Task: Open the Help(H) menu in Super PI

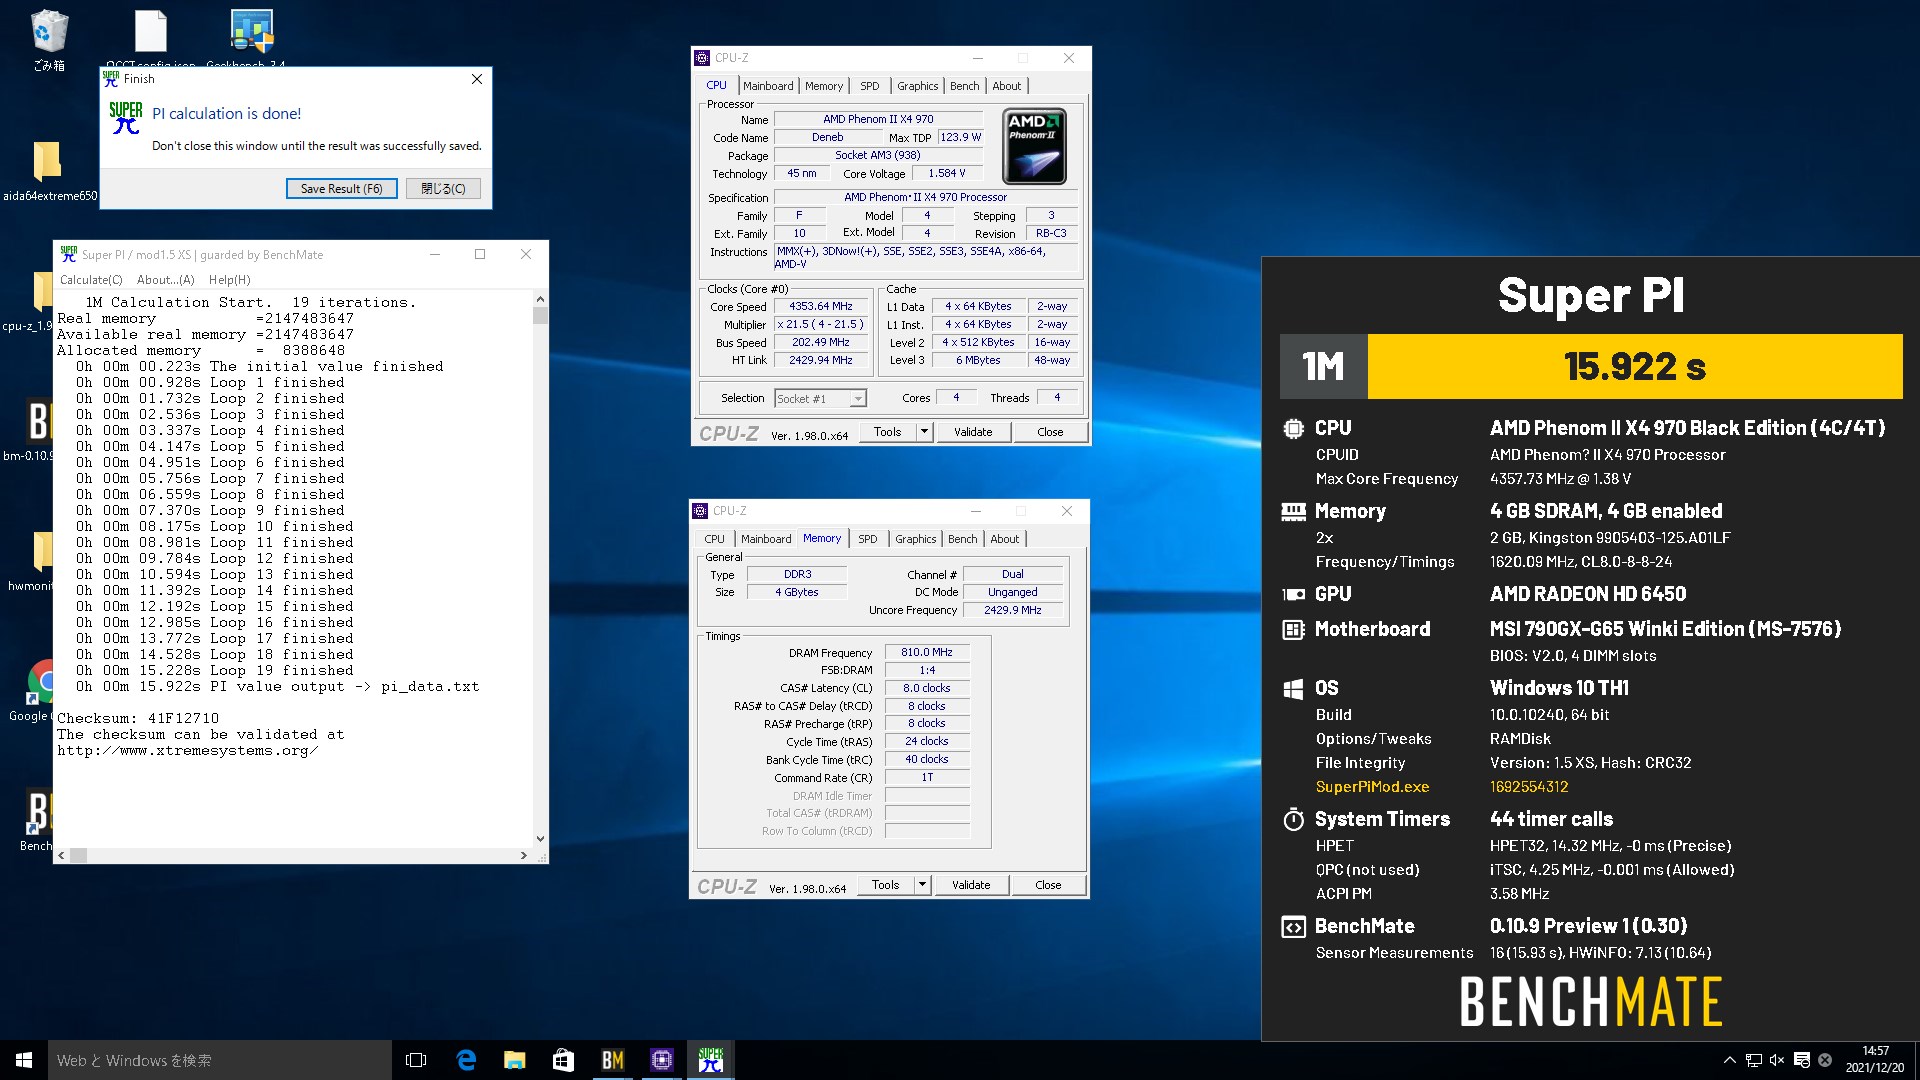Action: 230,280
